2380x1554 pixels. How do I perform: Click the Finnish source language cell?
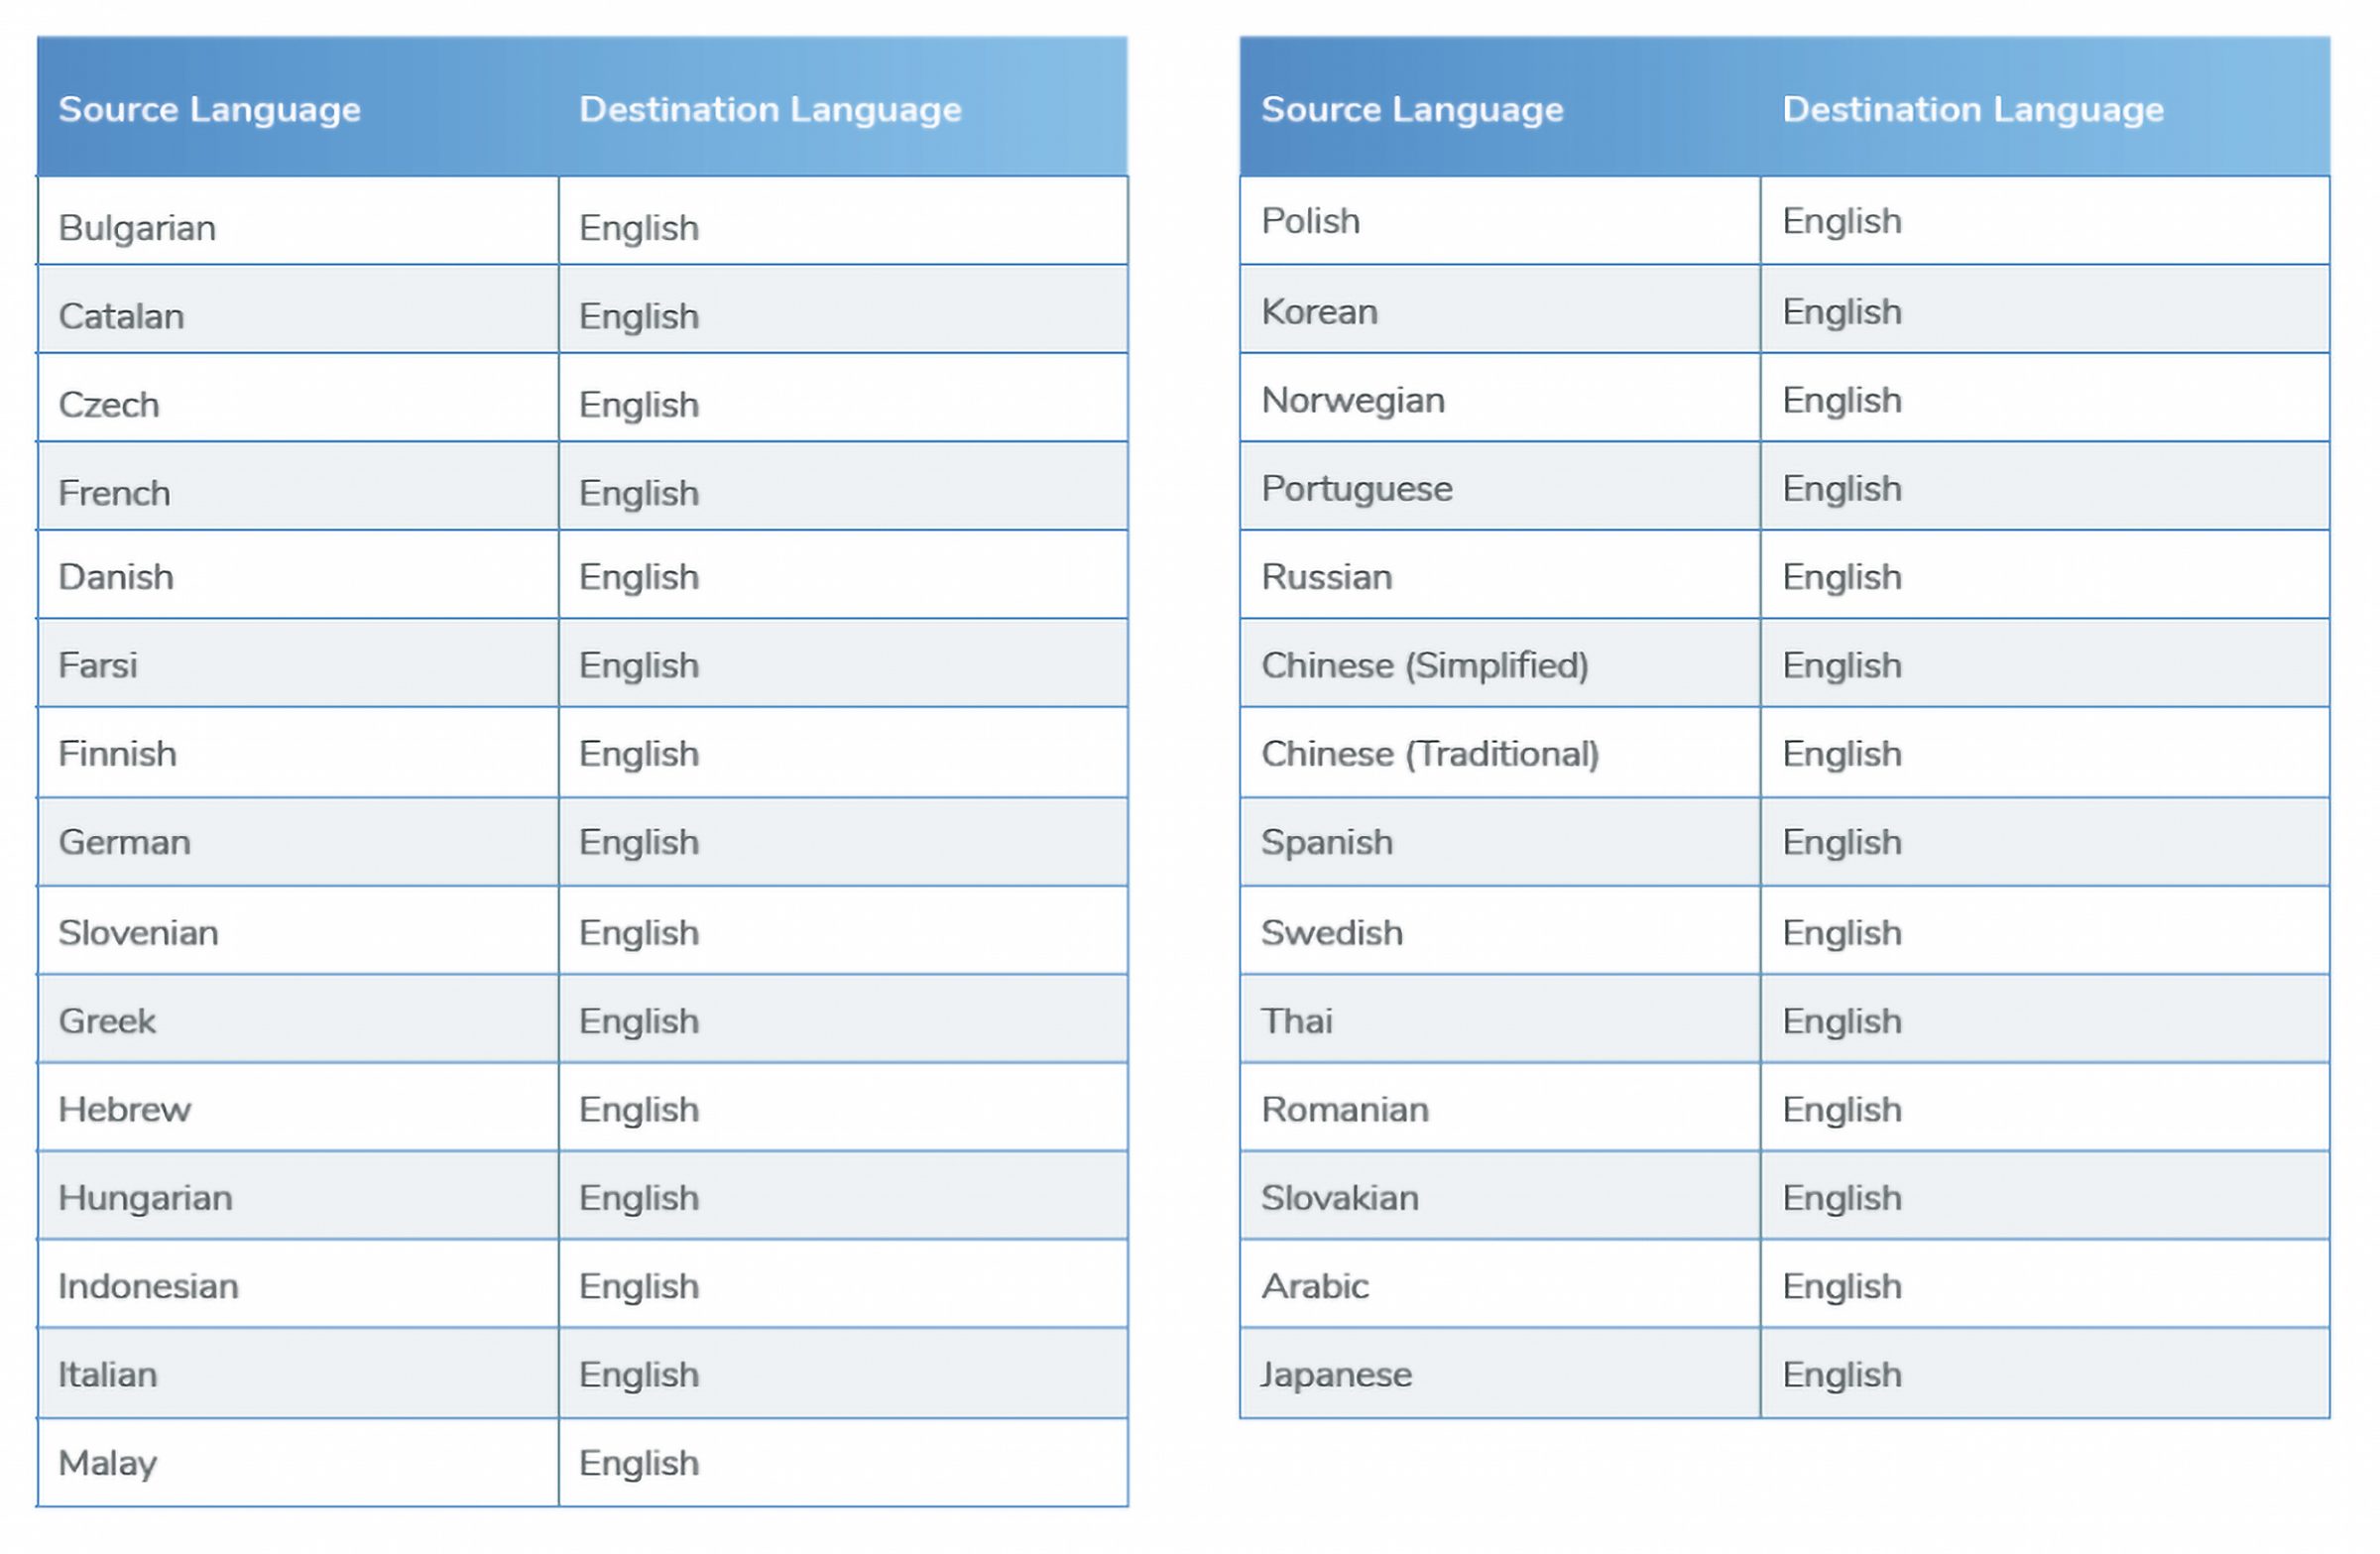[298, 752]
